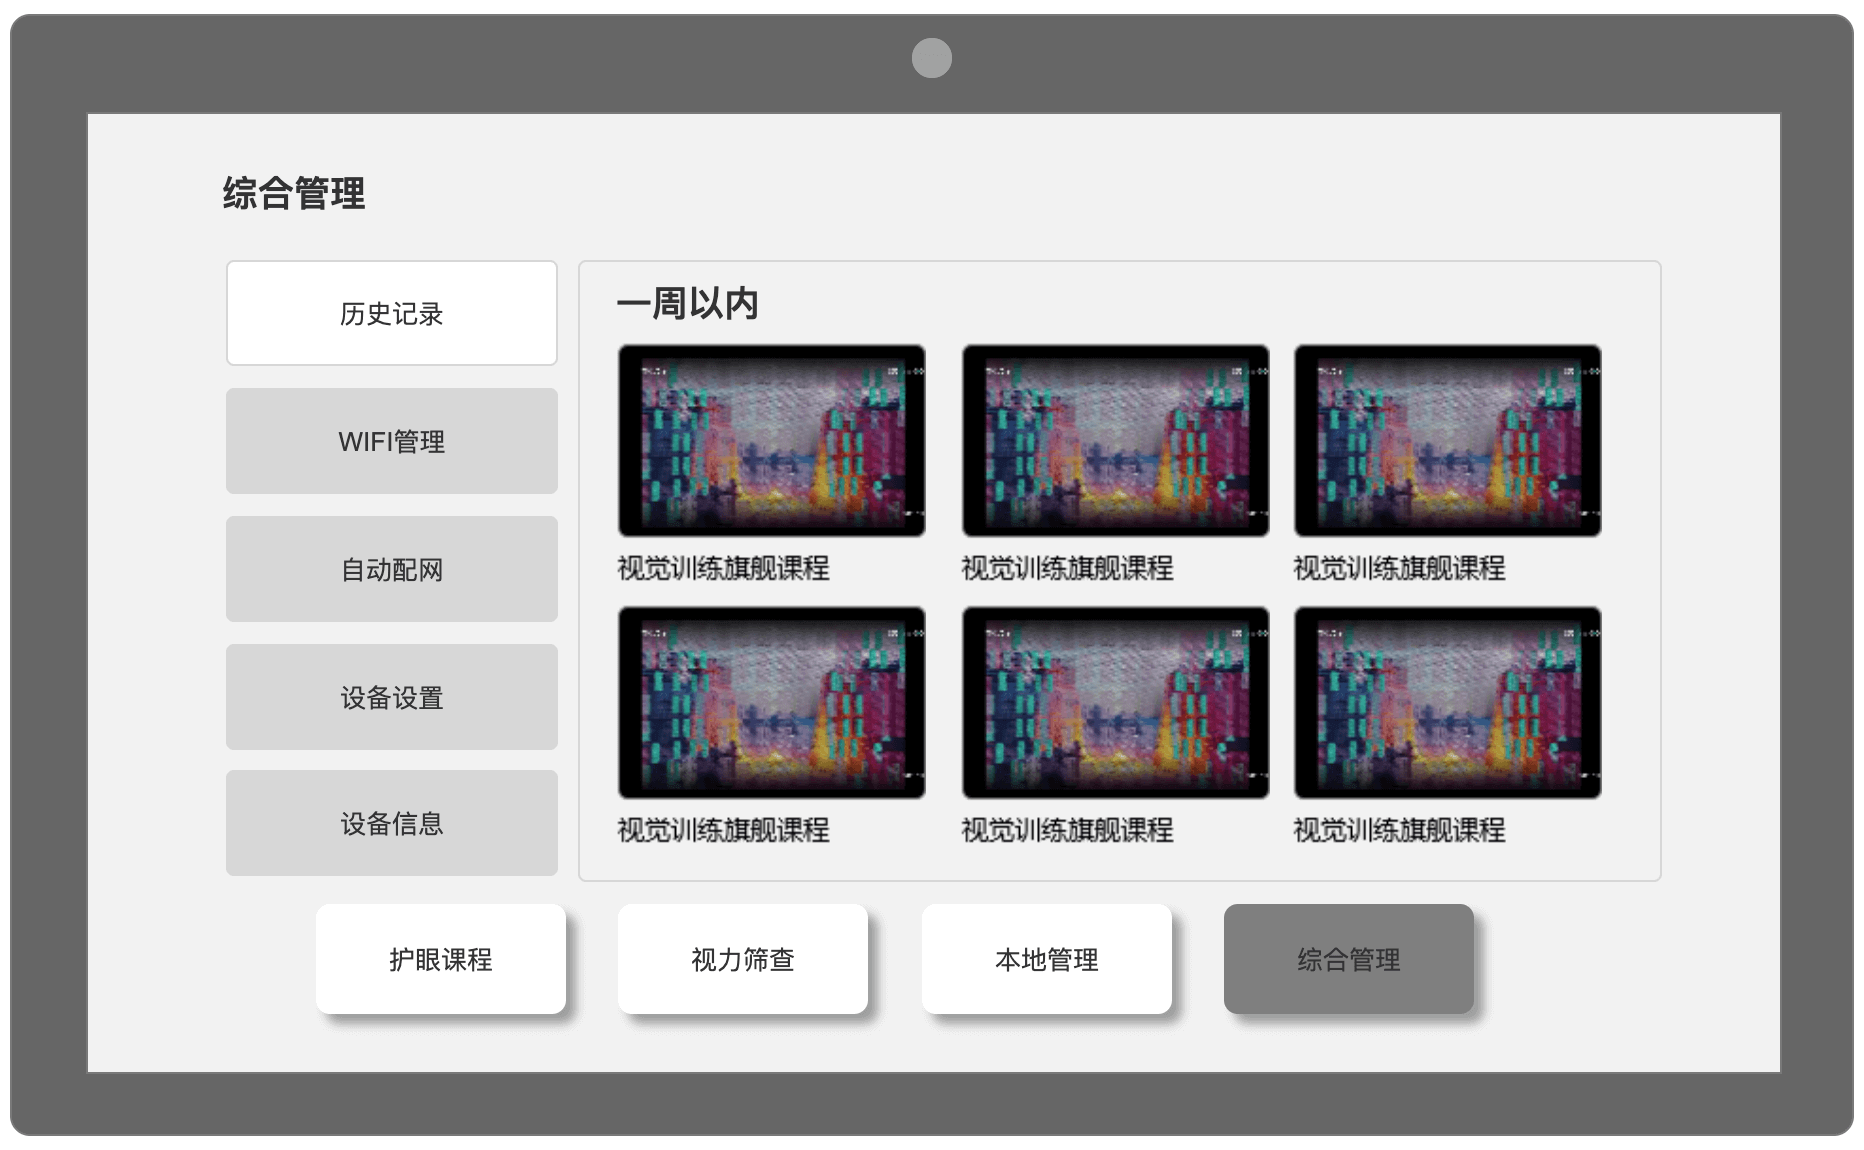Select the 综合管理 bottom tab

tap(1348, 959)
